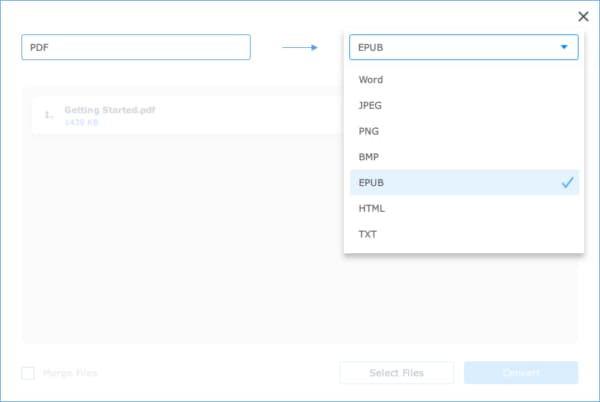Click the Merge Files label text

coord(70,374)
